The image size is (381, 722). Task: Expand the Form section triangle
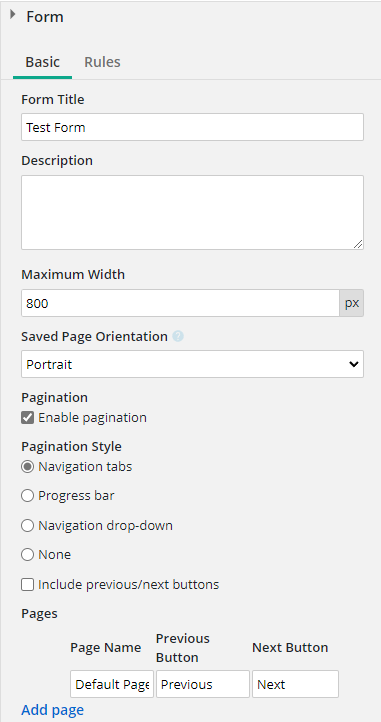(x=12, y=15)
